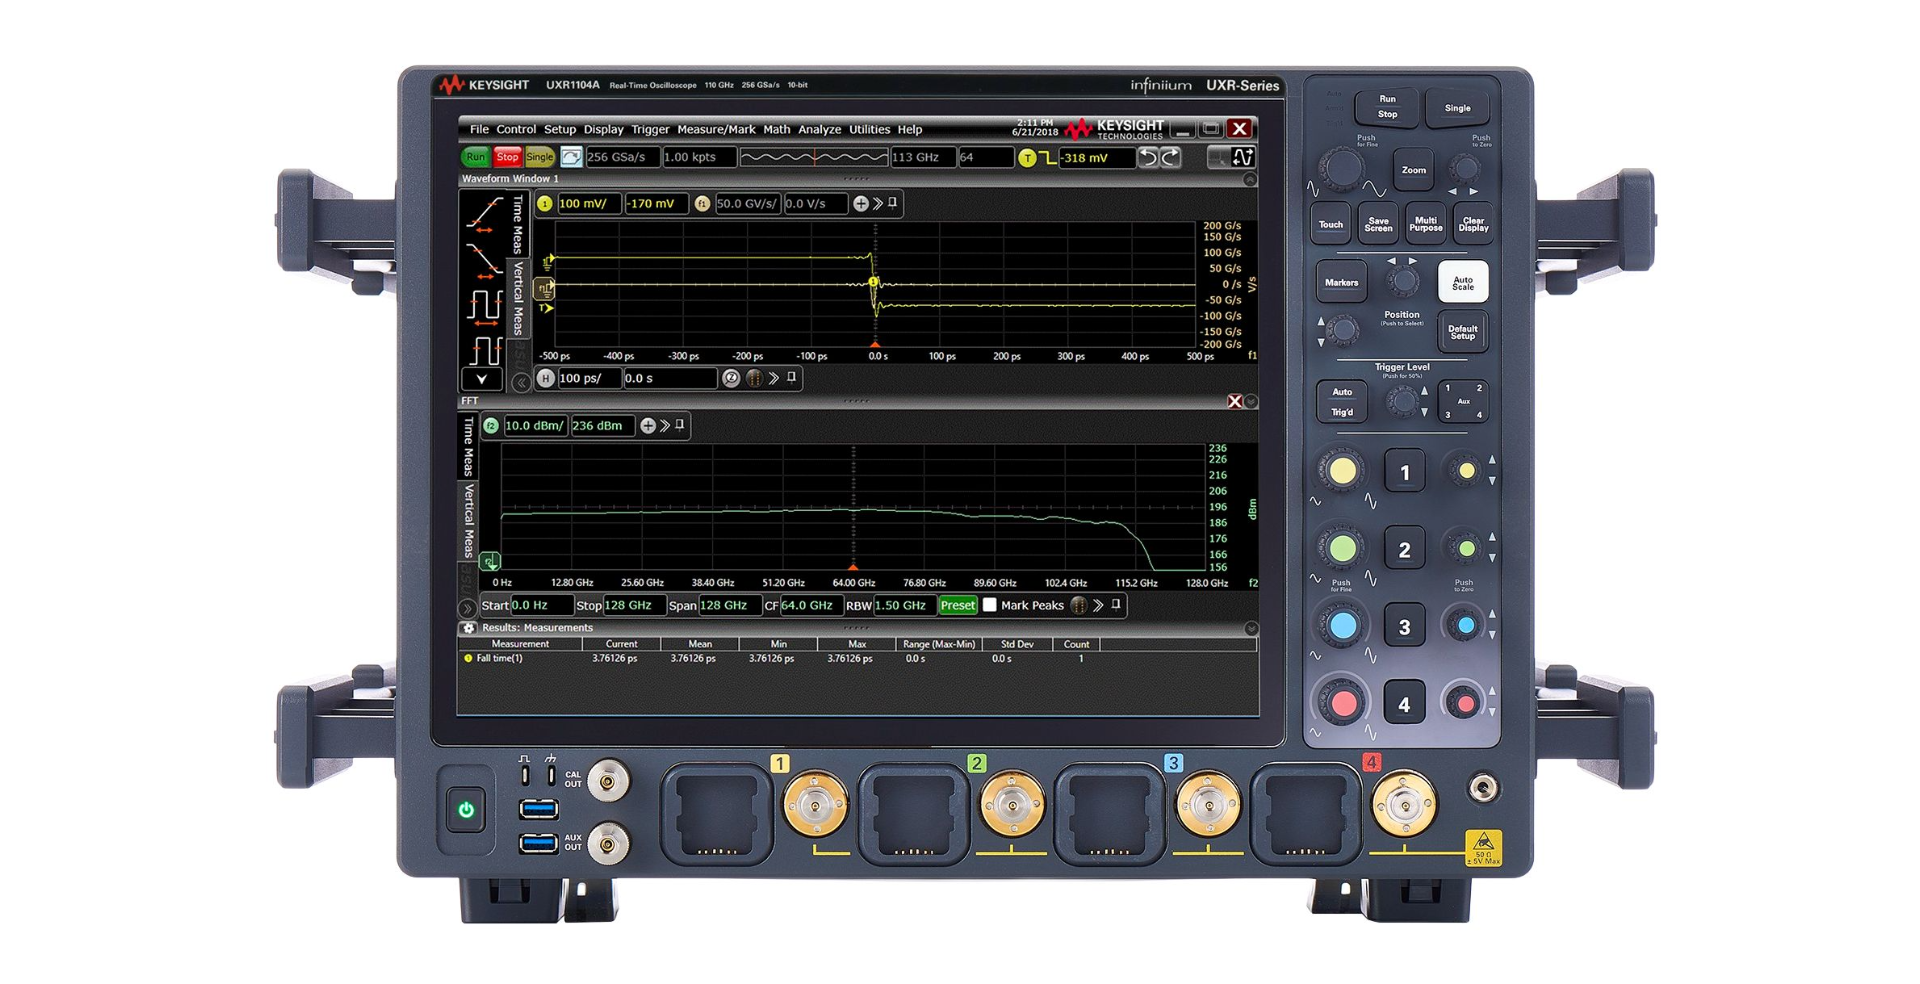Viewport: 1920px width, 984px height.
Task: Click the redo arrow icon
Action: 1169,159
